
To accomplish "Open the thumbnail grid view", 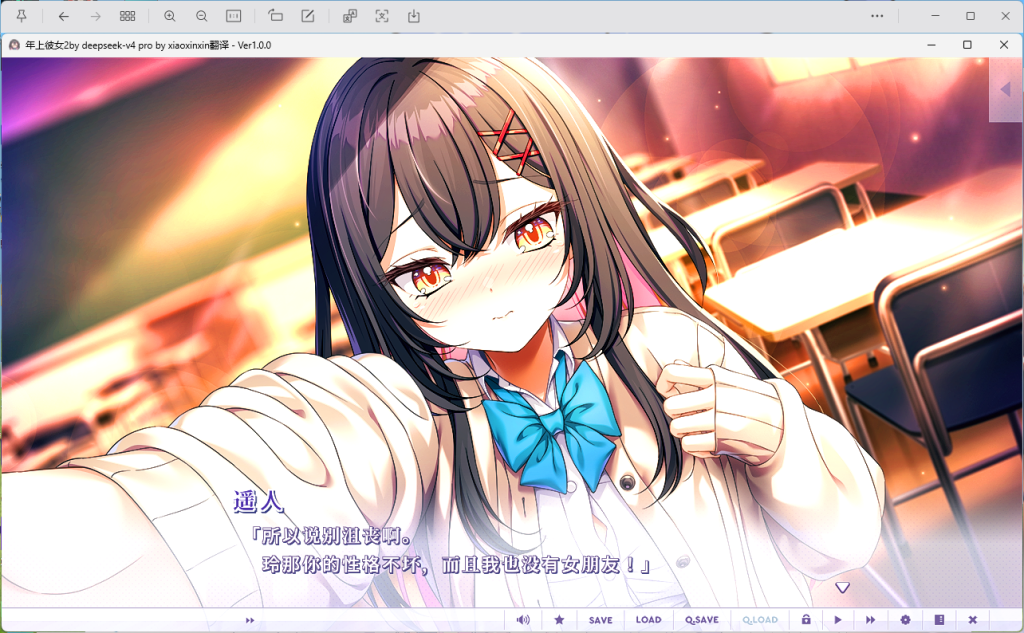I will tap(127, 16).
